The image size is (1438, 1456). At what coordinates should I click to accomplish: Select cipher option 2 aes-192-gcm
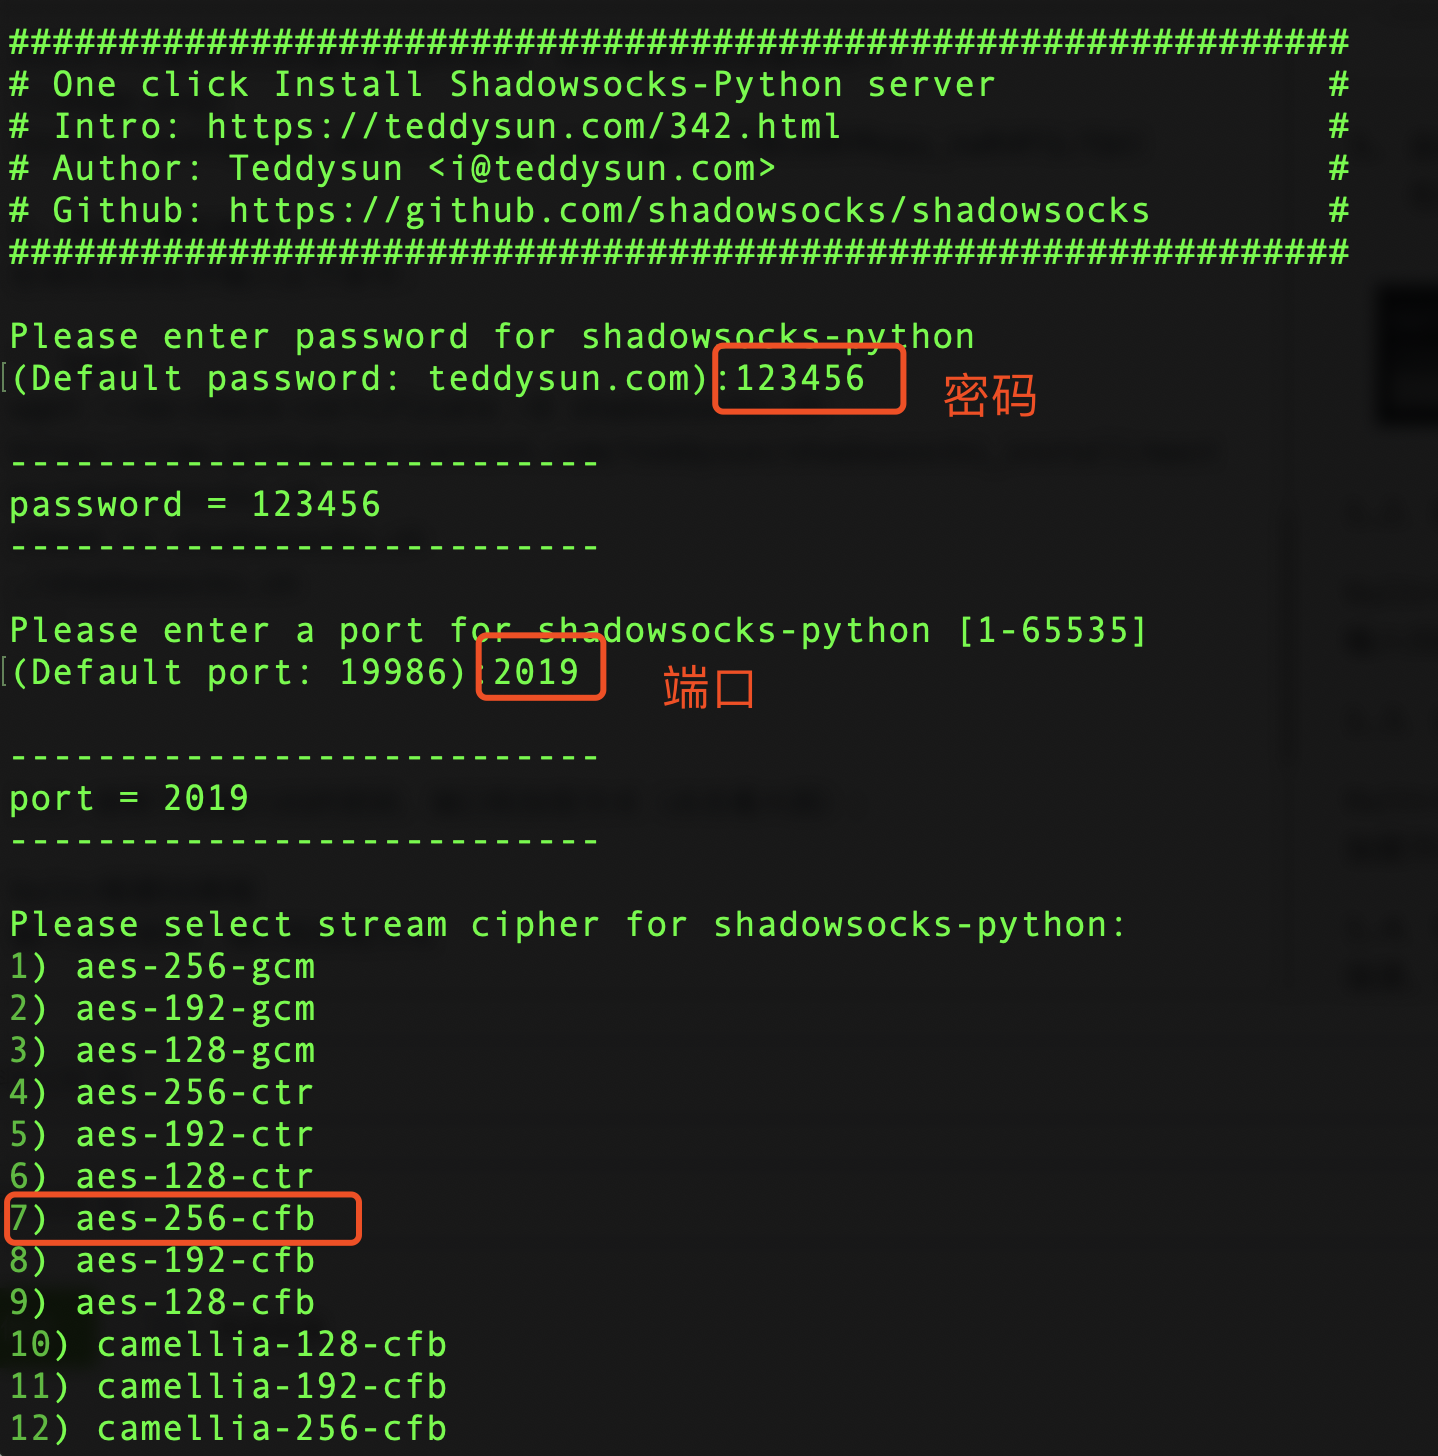pyautogui.click(x=162, y=1009)
